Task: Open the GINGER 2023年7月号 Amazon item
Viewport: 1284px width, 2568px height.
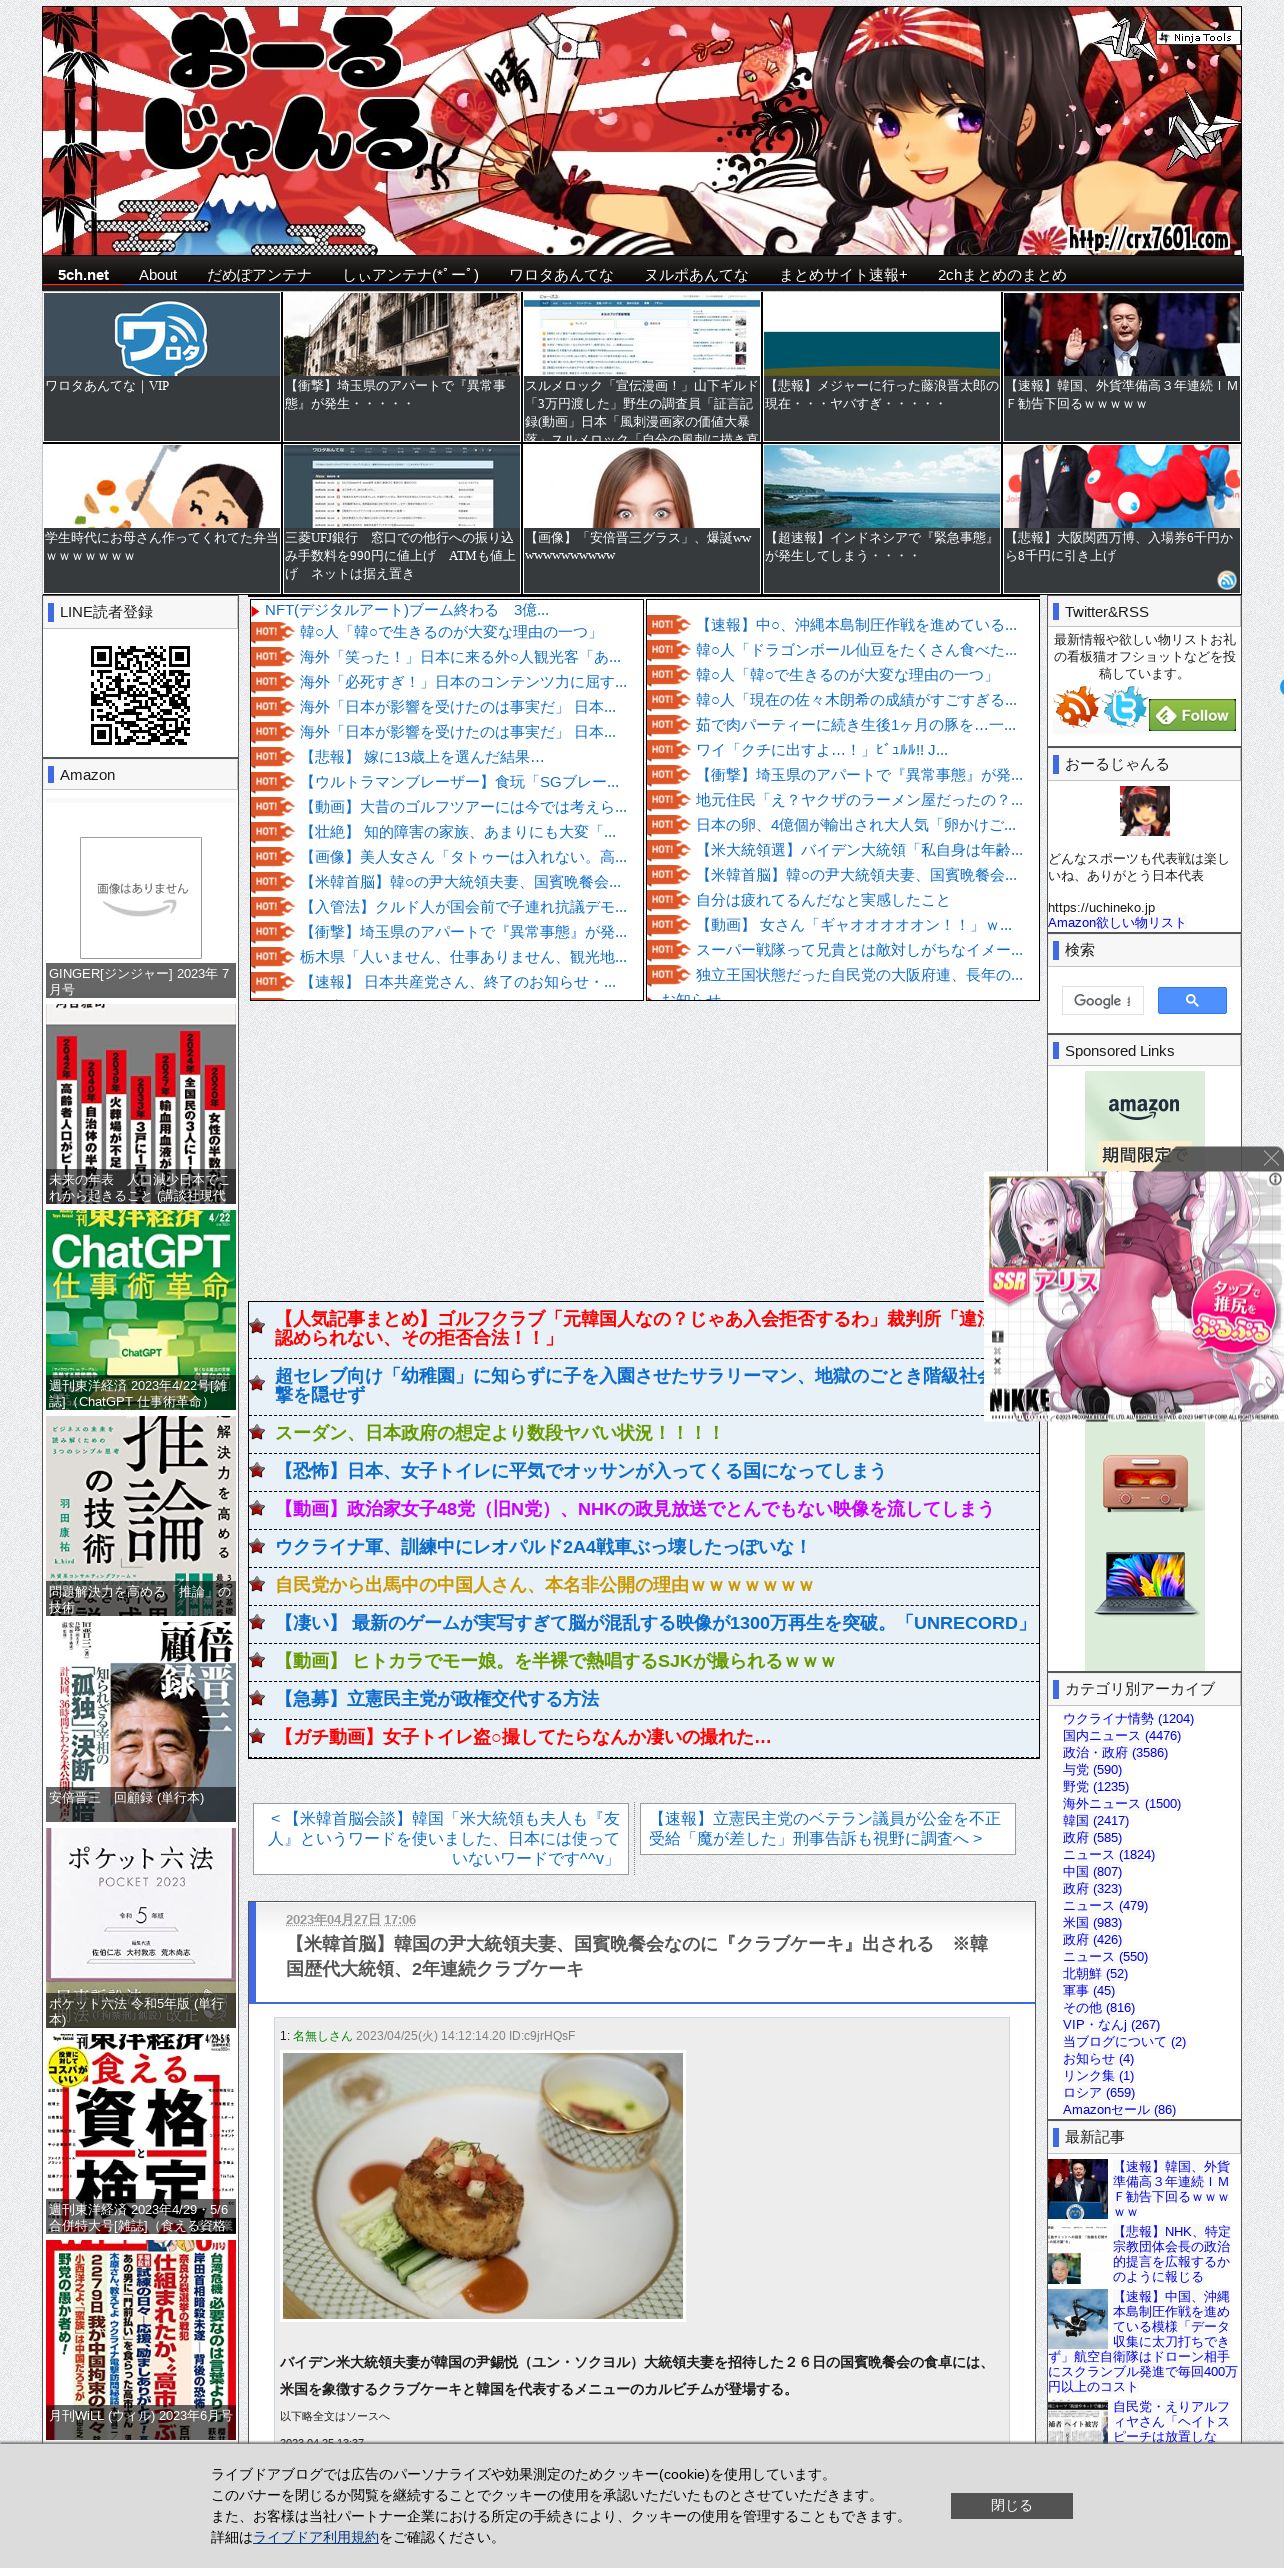Action: 141,899
